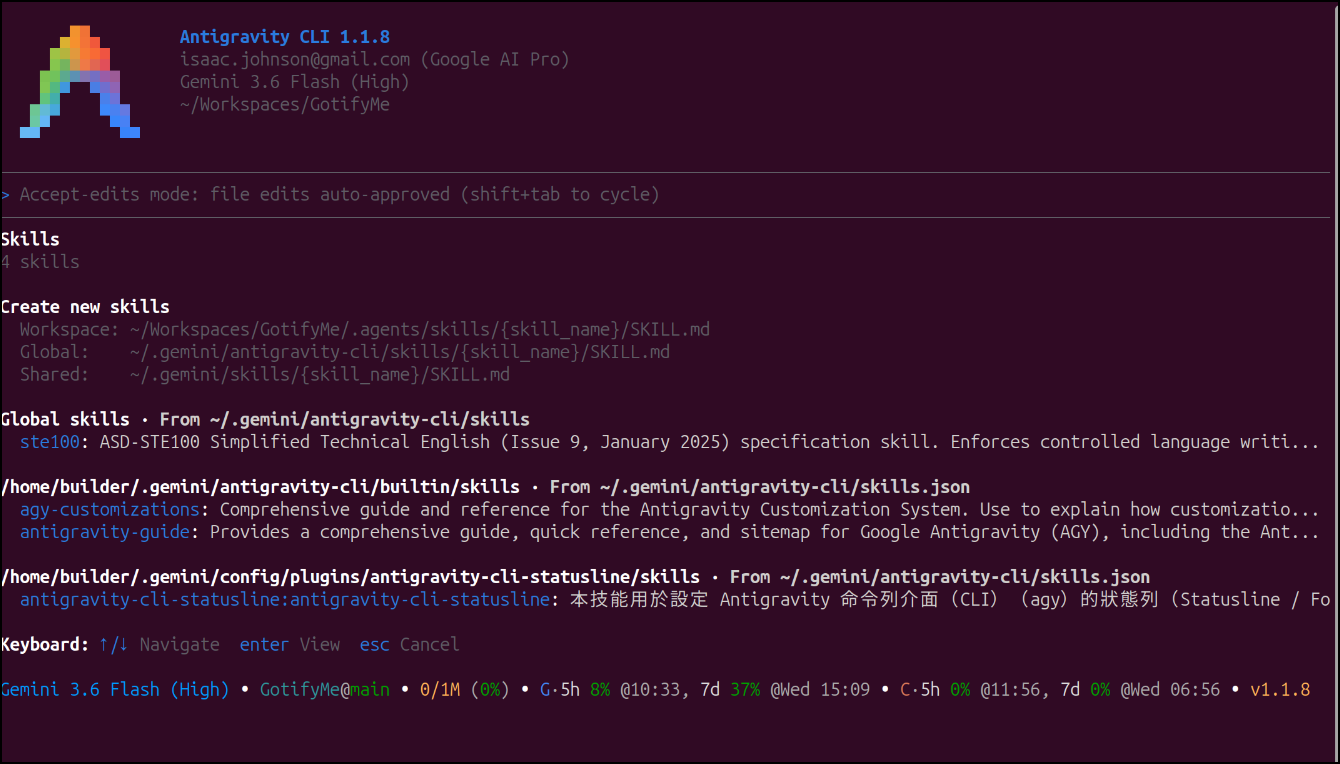Click the @Wed 15:09 reset time

820,689
